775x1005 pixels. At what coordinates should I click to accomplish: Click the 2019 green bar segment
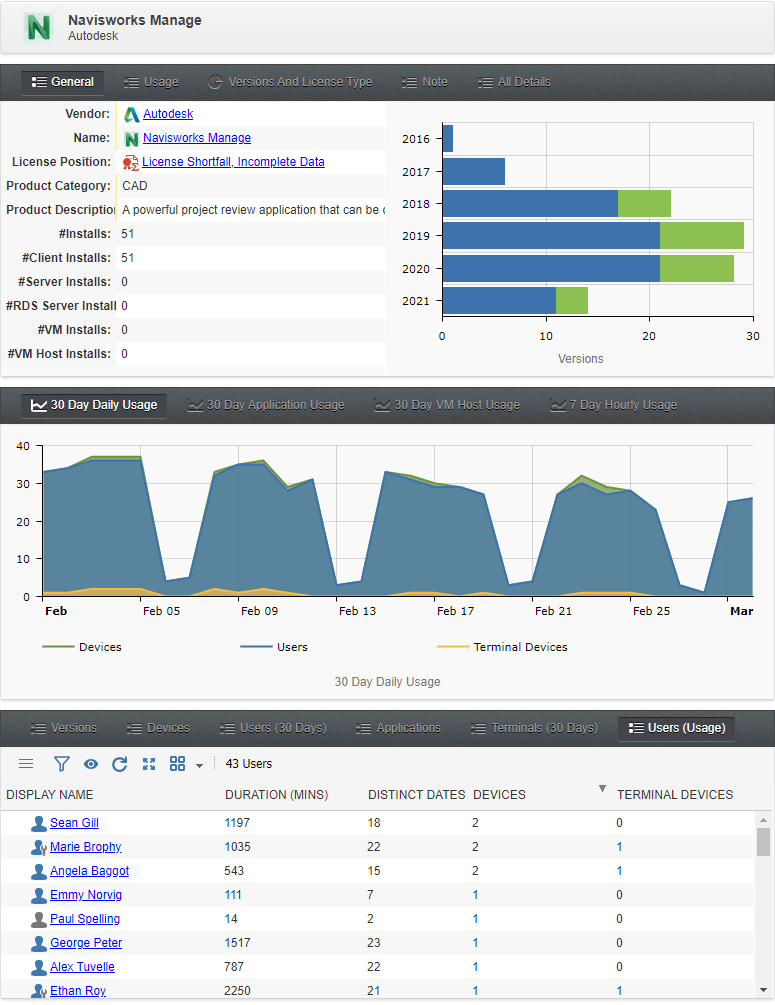(x=702, y=236)
